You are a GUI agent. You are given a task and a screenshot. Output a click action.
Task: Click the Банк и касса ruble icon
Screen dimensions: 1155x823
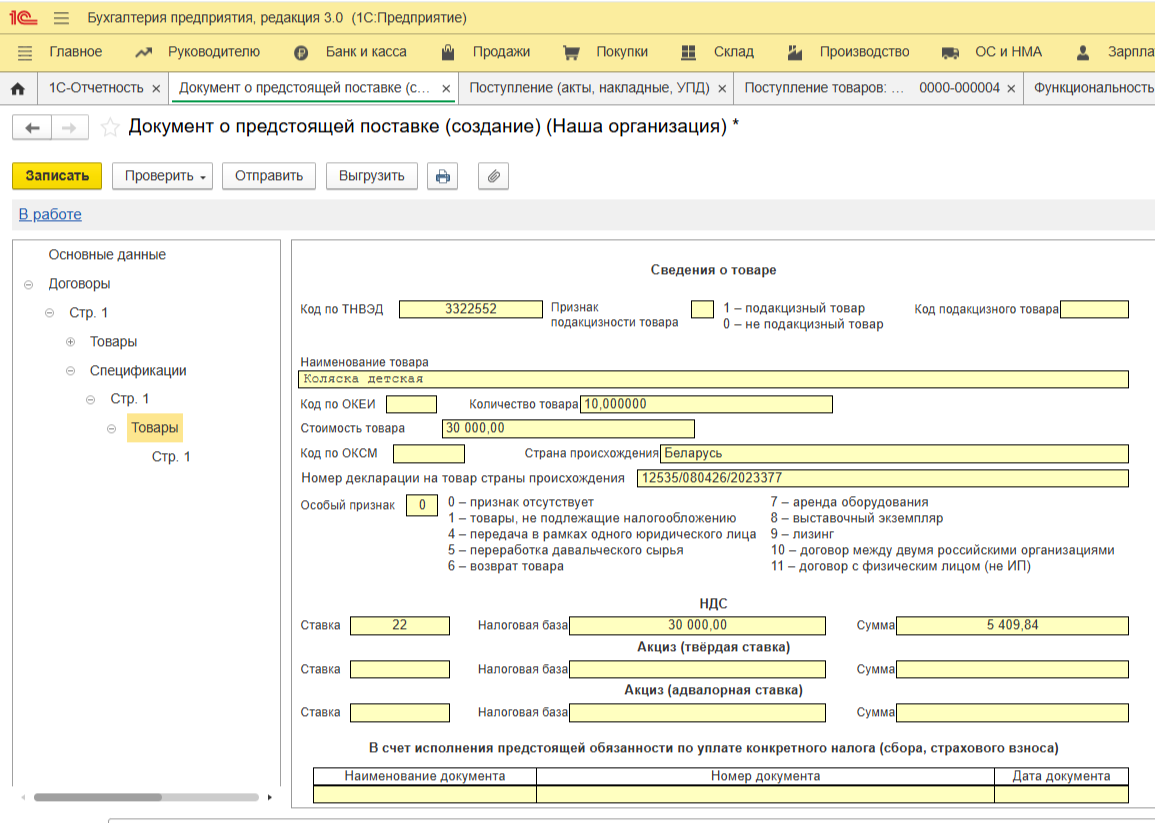click(x=301, y=52)
